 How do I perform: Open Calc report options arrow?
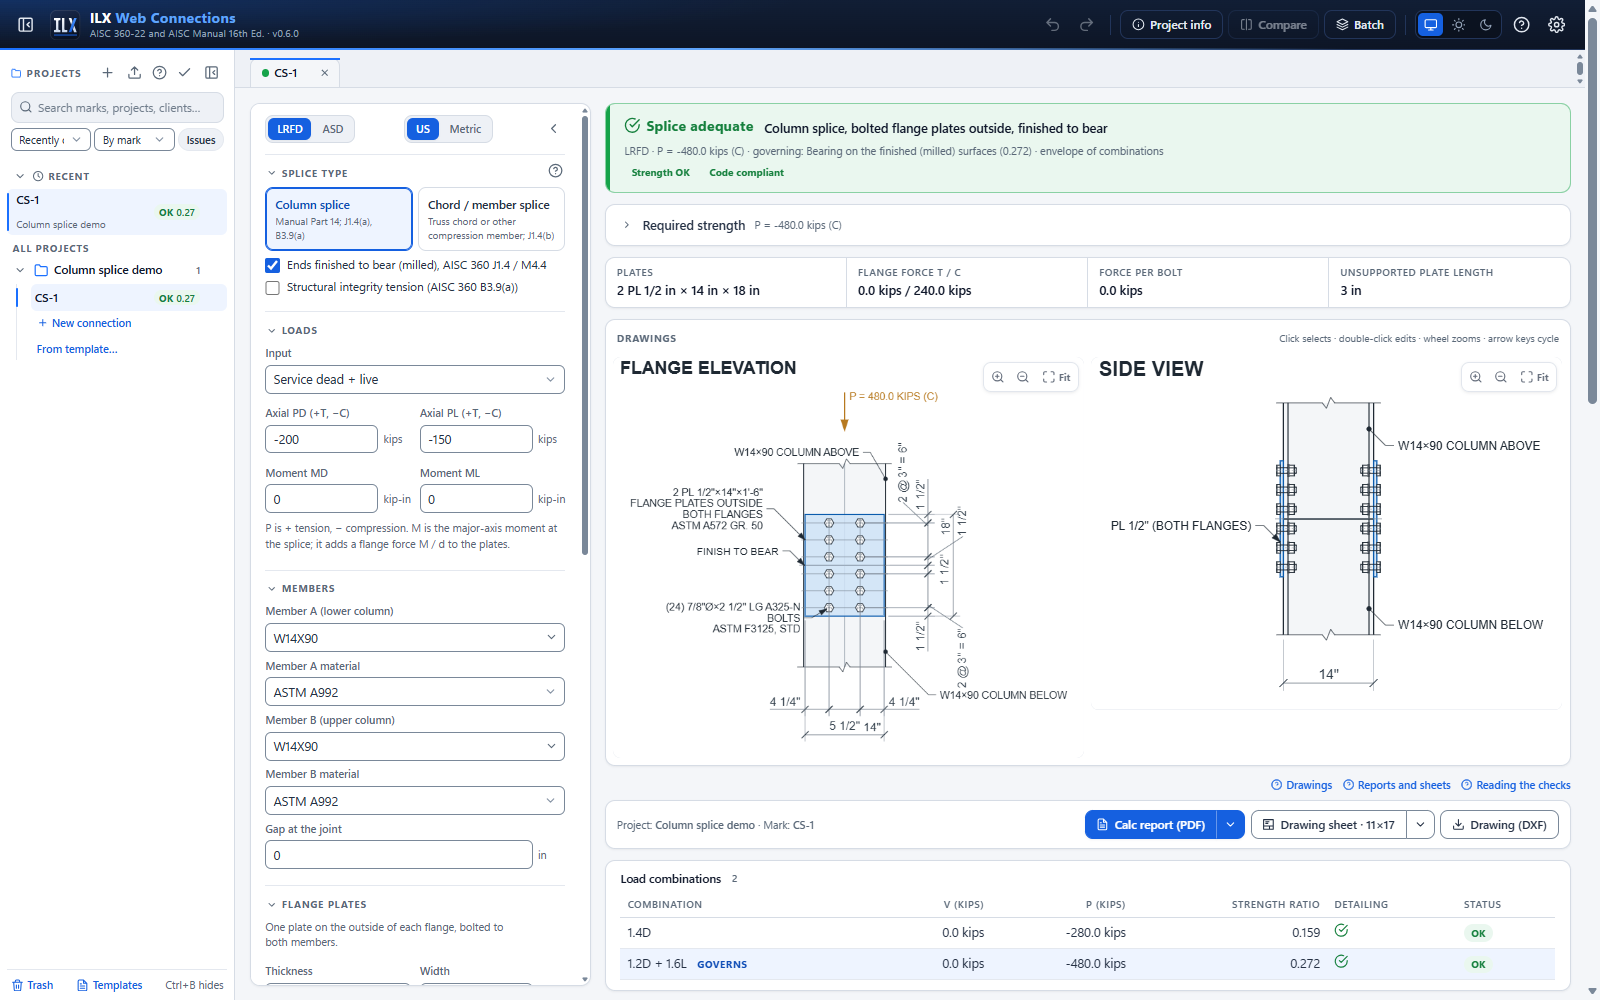pyautogui.click(x=1231, y=825)
